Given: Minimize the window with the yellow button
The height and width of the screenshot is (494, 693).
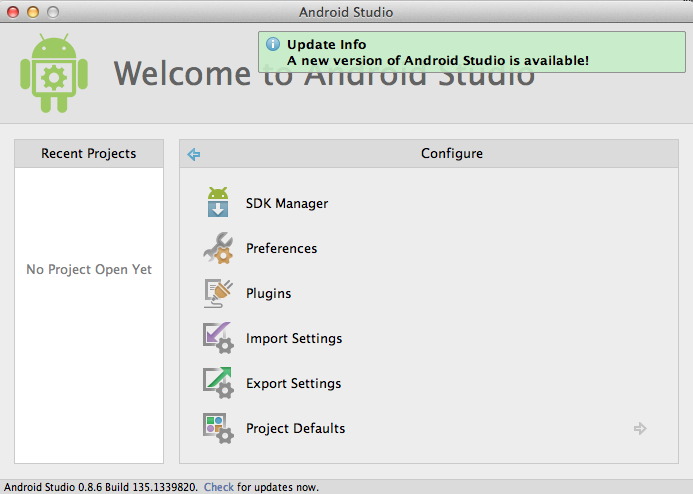Looking at the screenshot, I should pos(33,12).
